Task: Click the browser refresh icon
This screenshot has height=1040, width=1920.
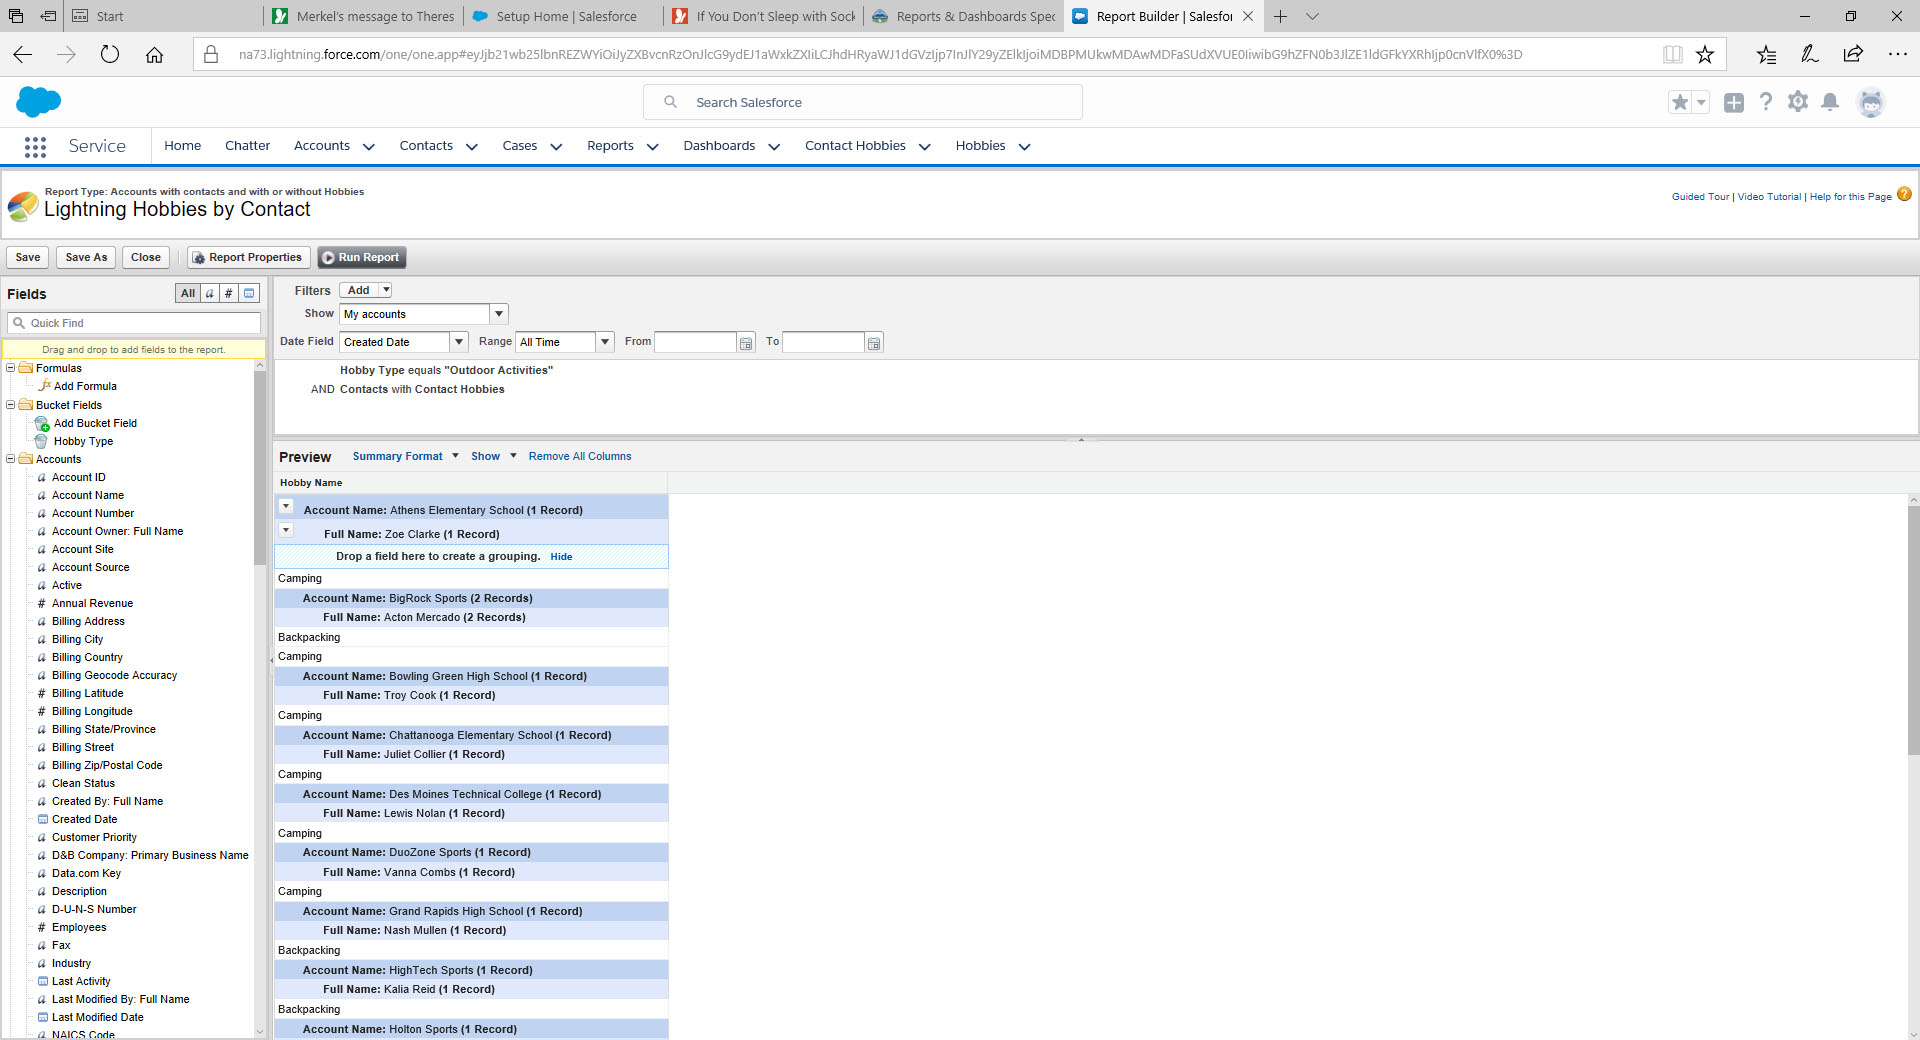Action: pos(110,55)
